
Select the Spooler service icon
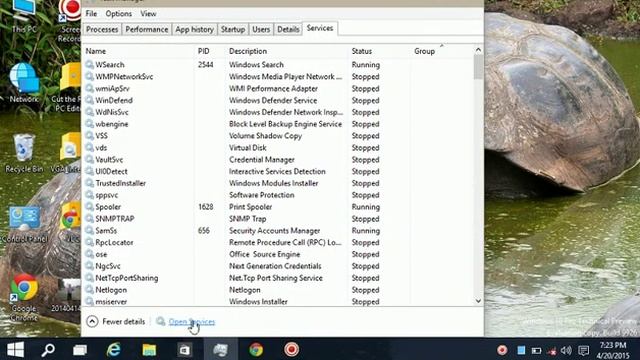[x=89, y=207]
